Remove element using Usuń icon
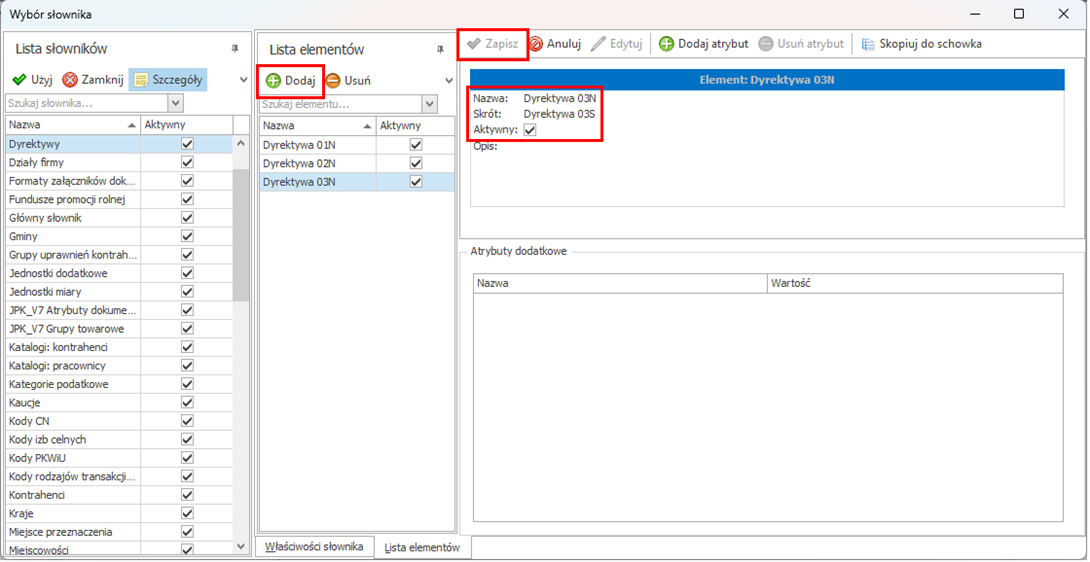 click(333, 80)
